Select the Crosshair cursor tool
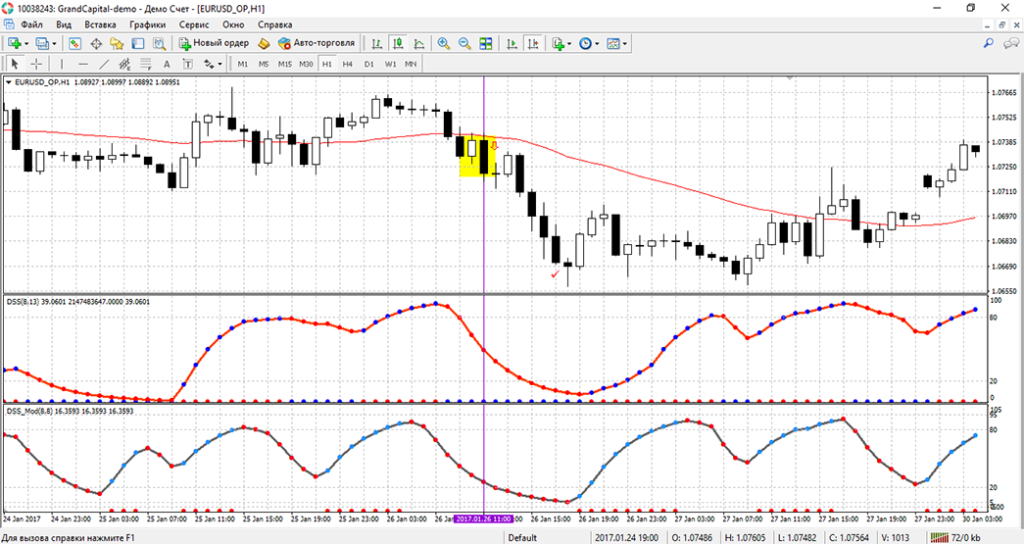 click(37, 64)
